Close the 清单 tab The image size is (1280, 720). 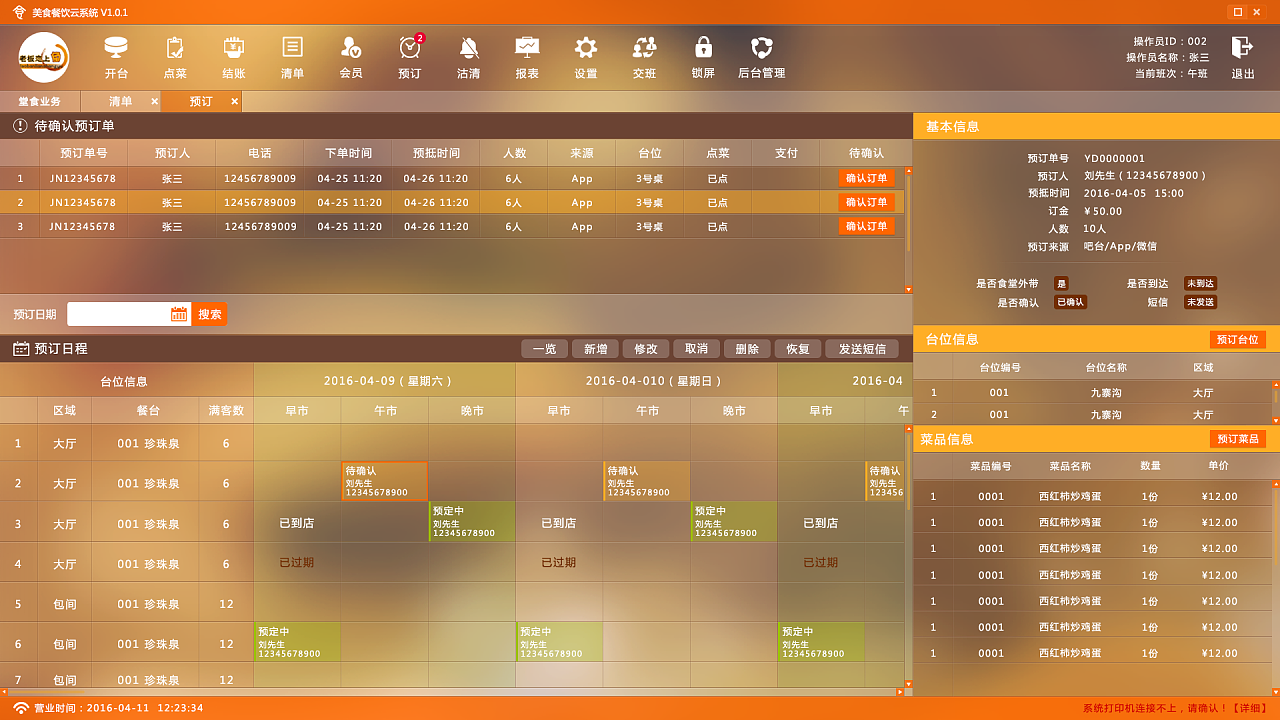tap(154, 102)
